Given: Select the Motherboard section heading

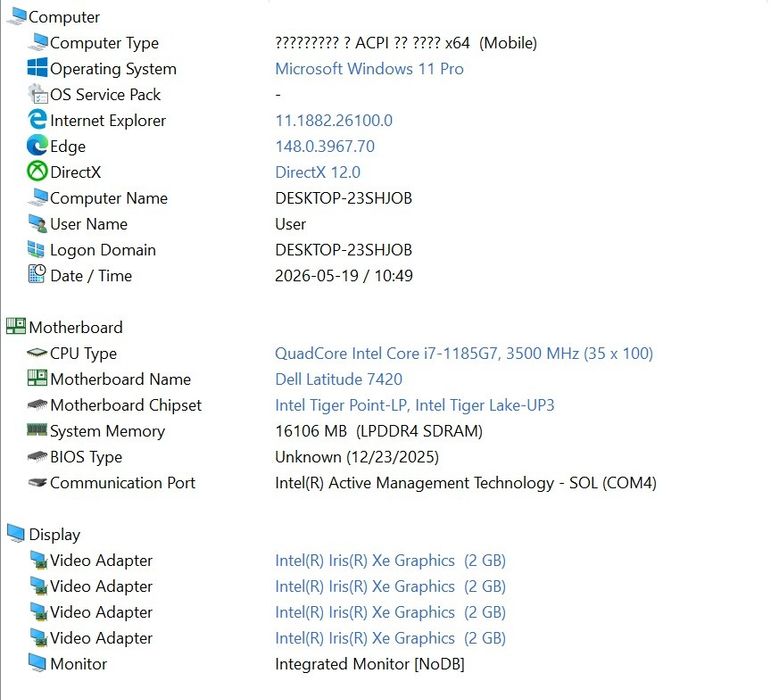Looking at the screenshot, I should (76, 327).
